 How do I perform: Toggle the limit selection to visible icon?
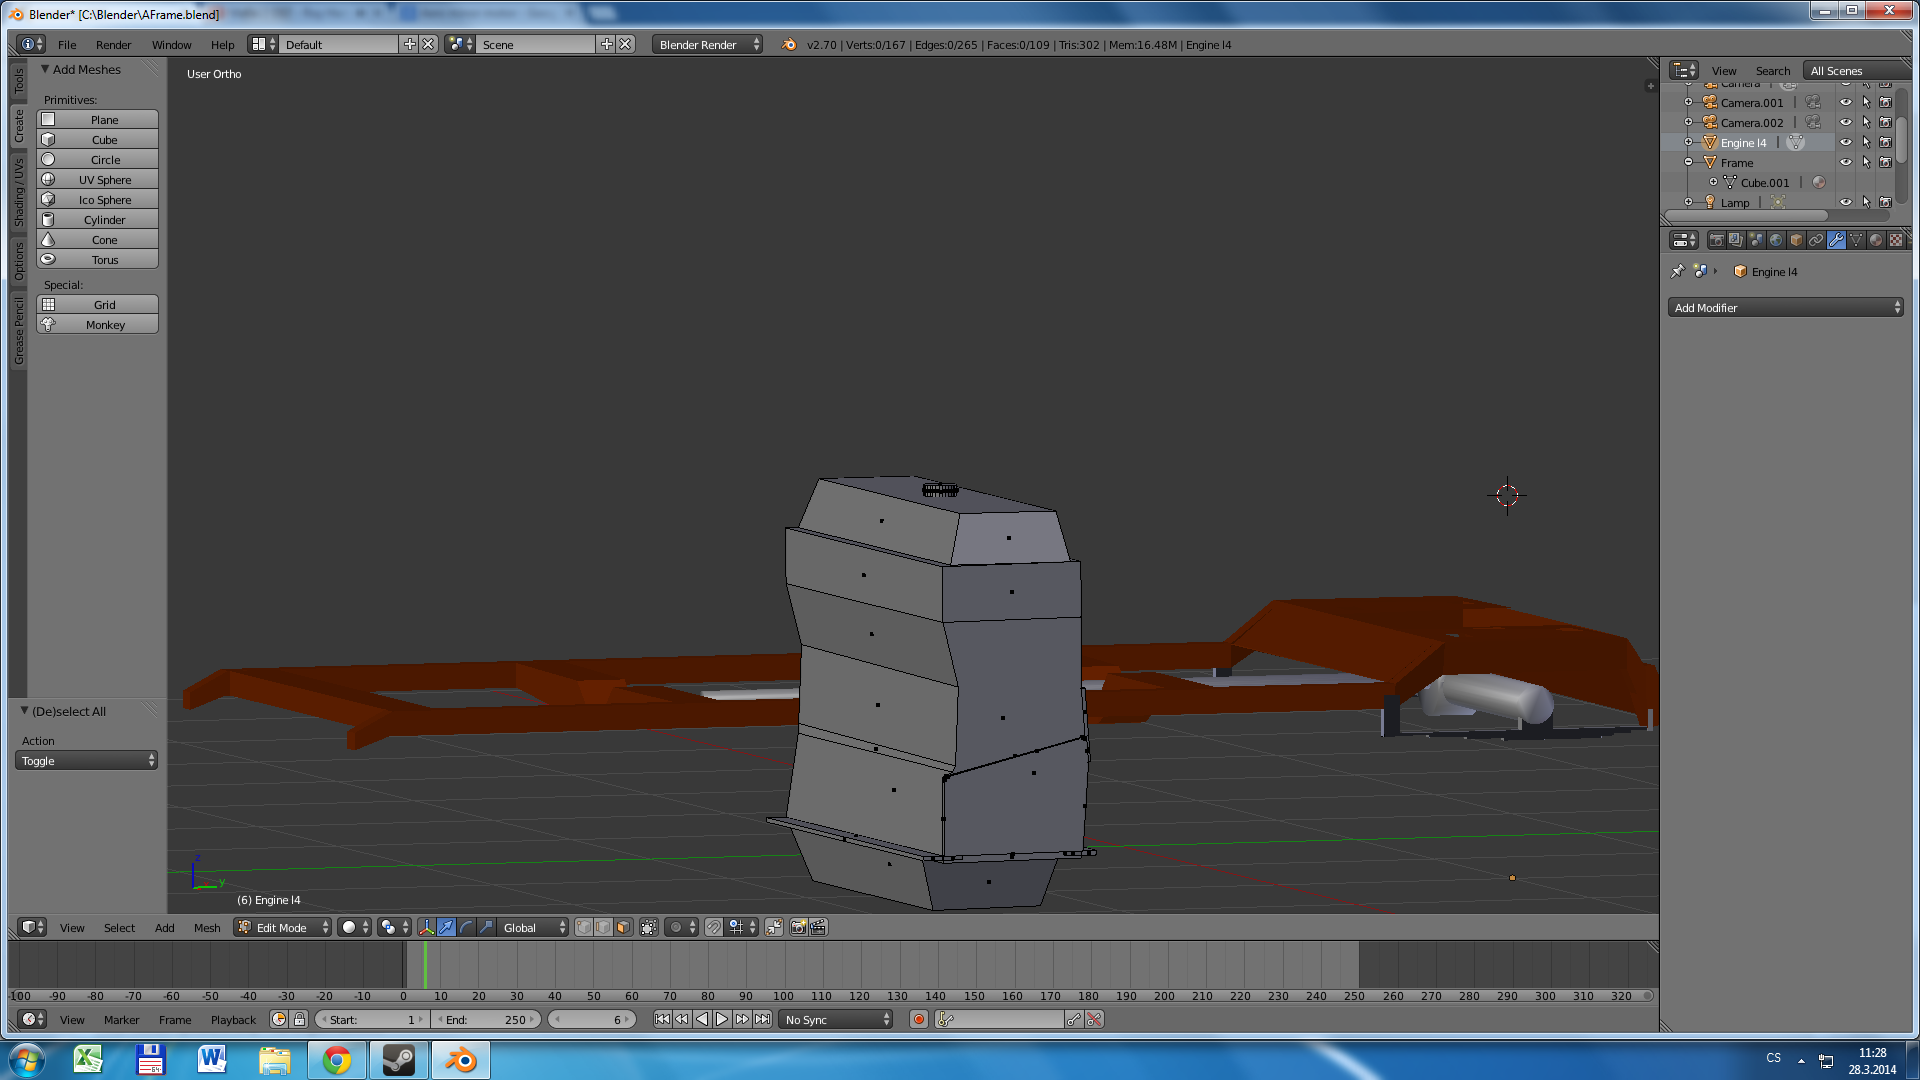click(x=649, y=927)
